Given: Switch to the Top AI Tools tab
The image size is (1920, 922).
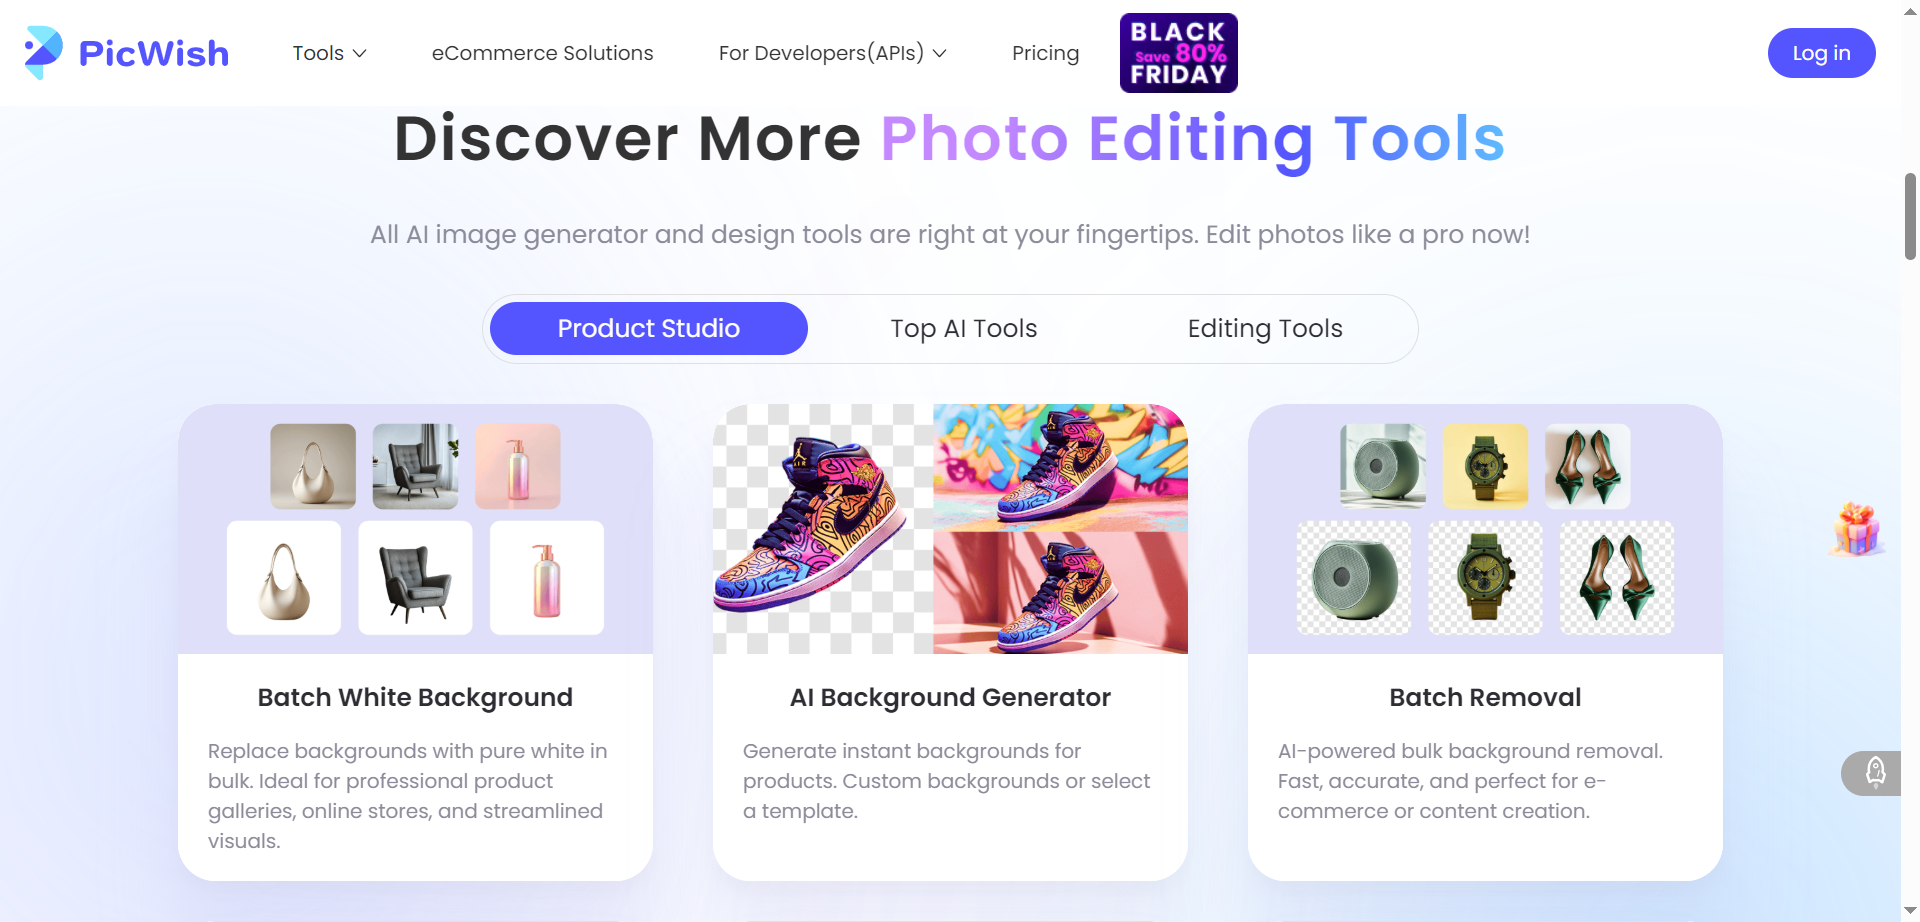Looking at the screenshot, I should [x=964, y=329].
